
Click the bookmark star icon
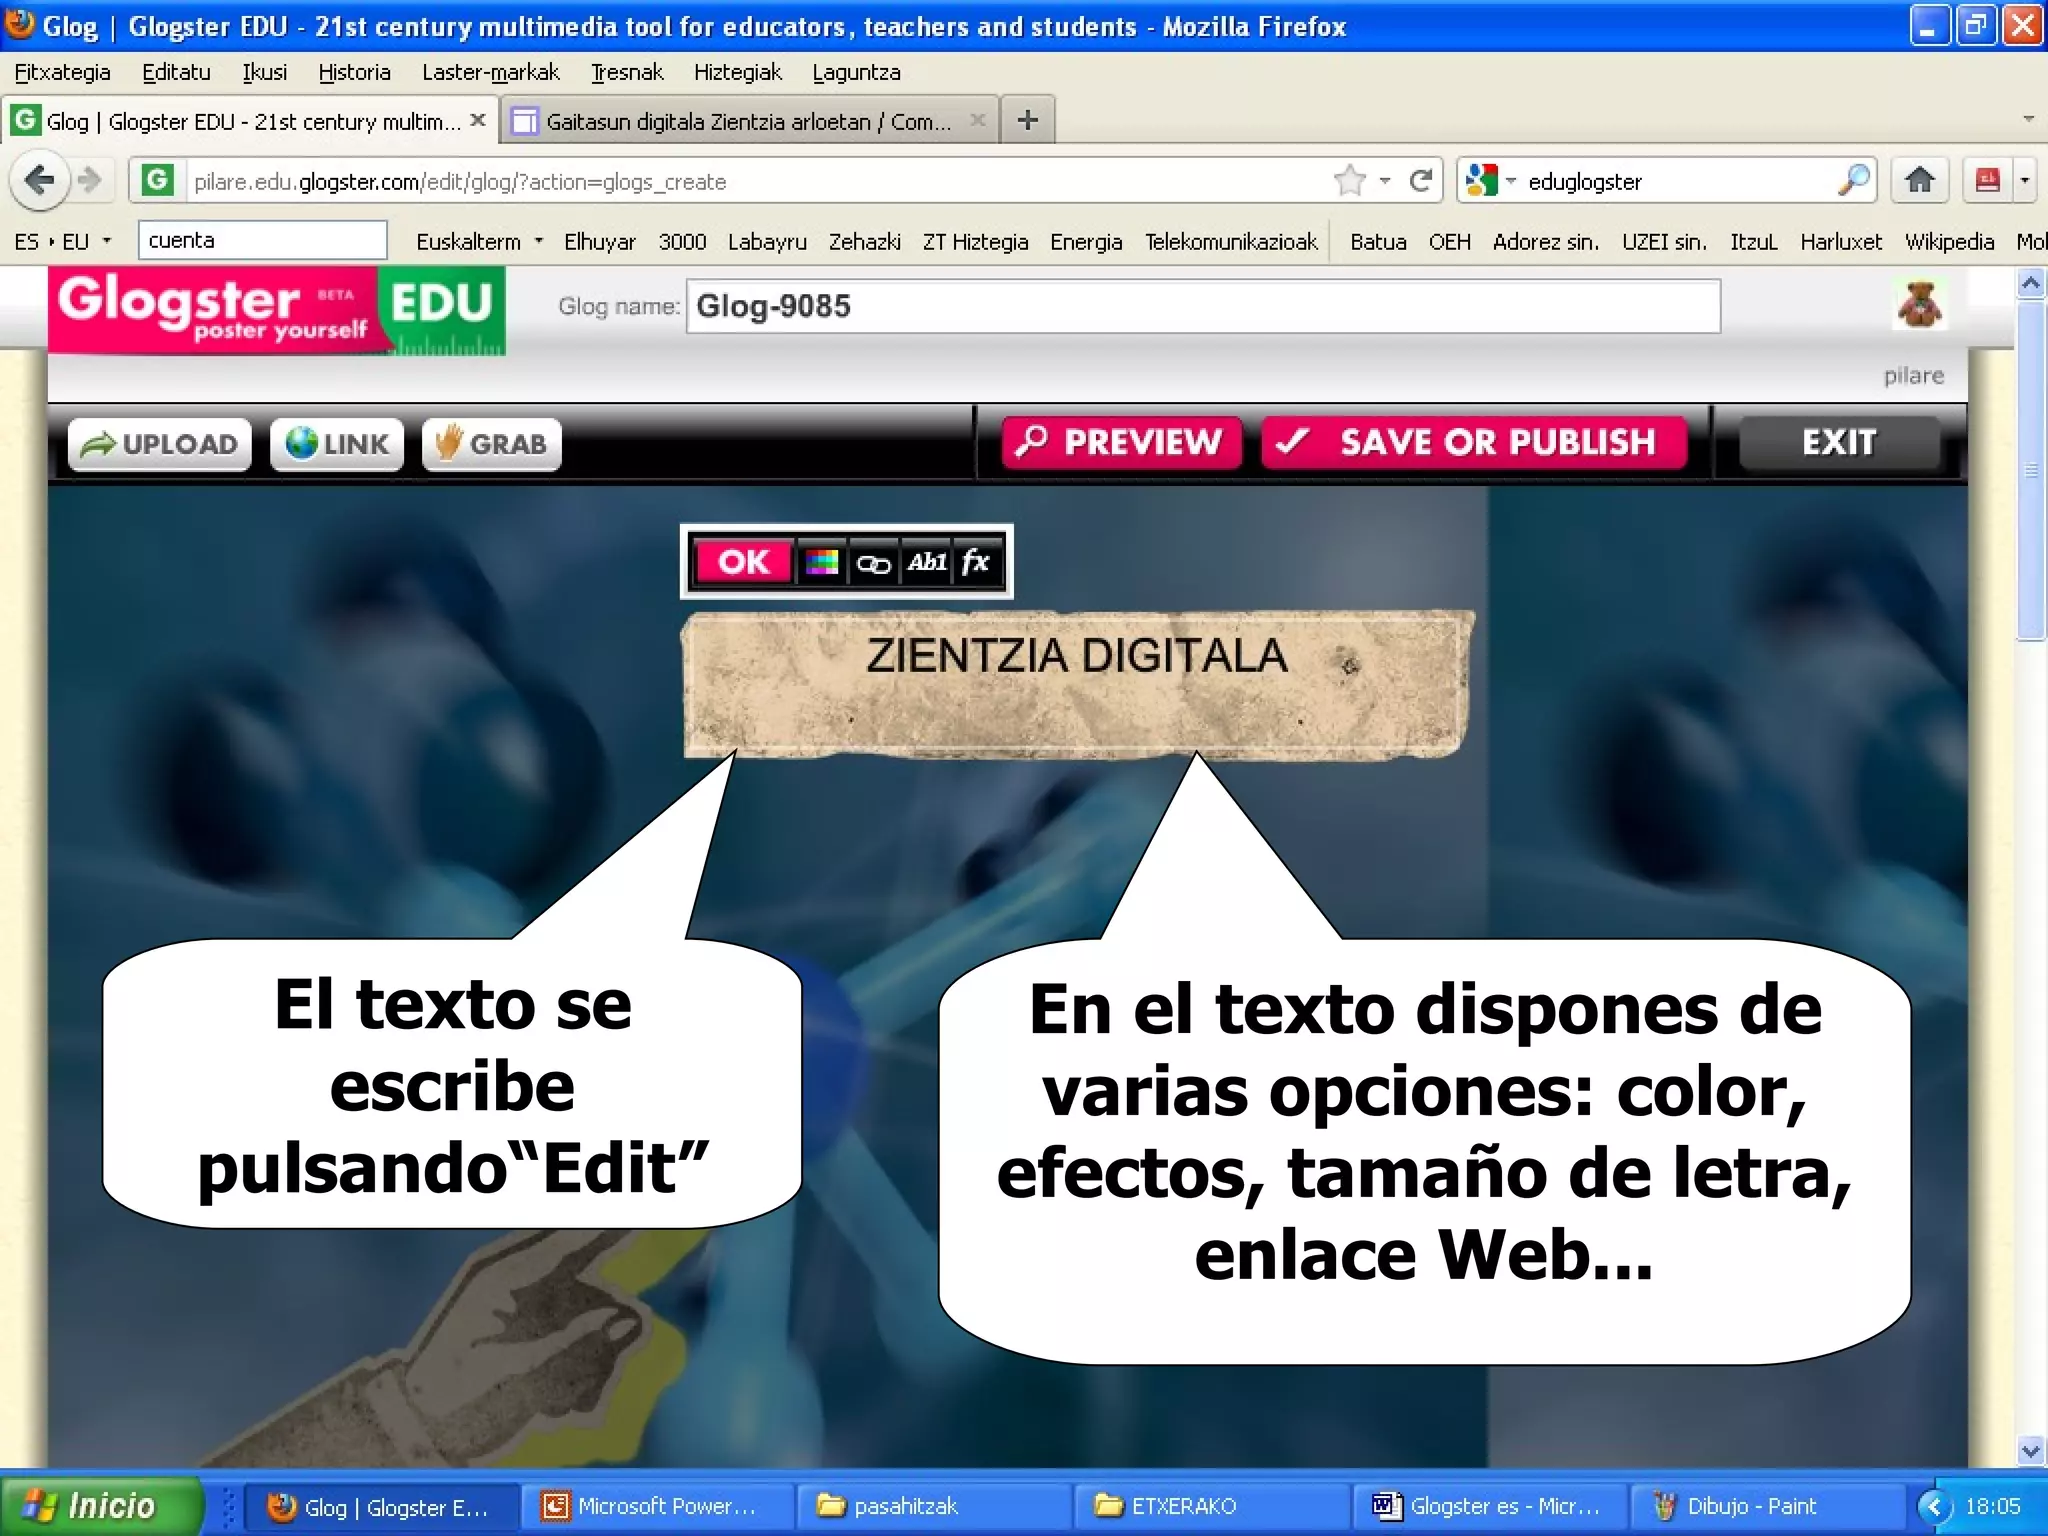point(1350,181)
